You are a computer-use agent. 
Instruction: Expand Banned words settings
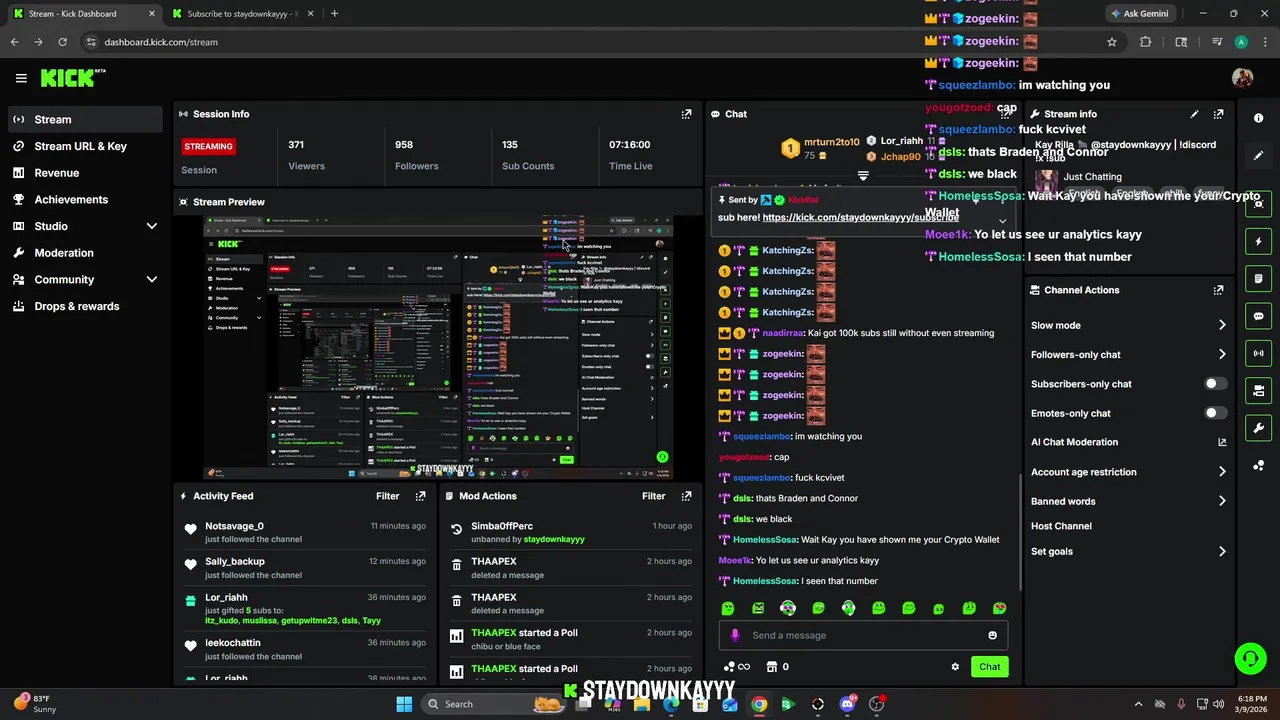[x=1222, y=501]
